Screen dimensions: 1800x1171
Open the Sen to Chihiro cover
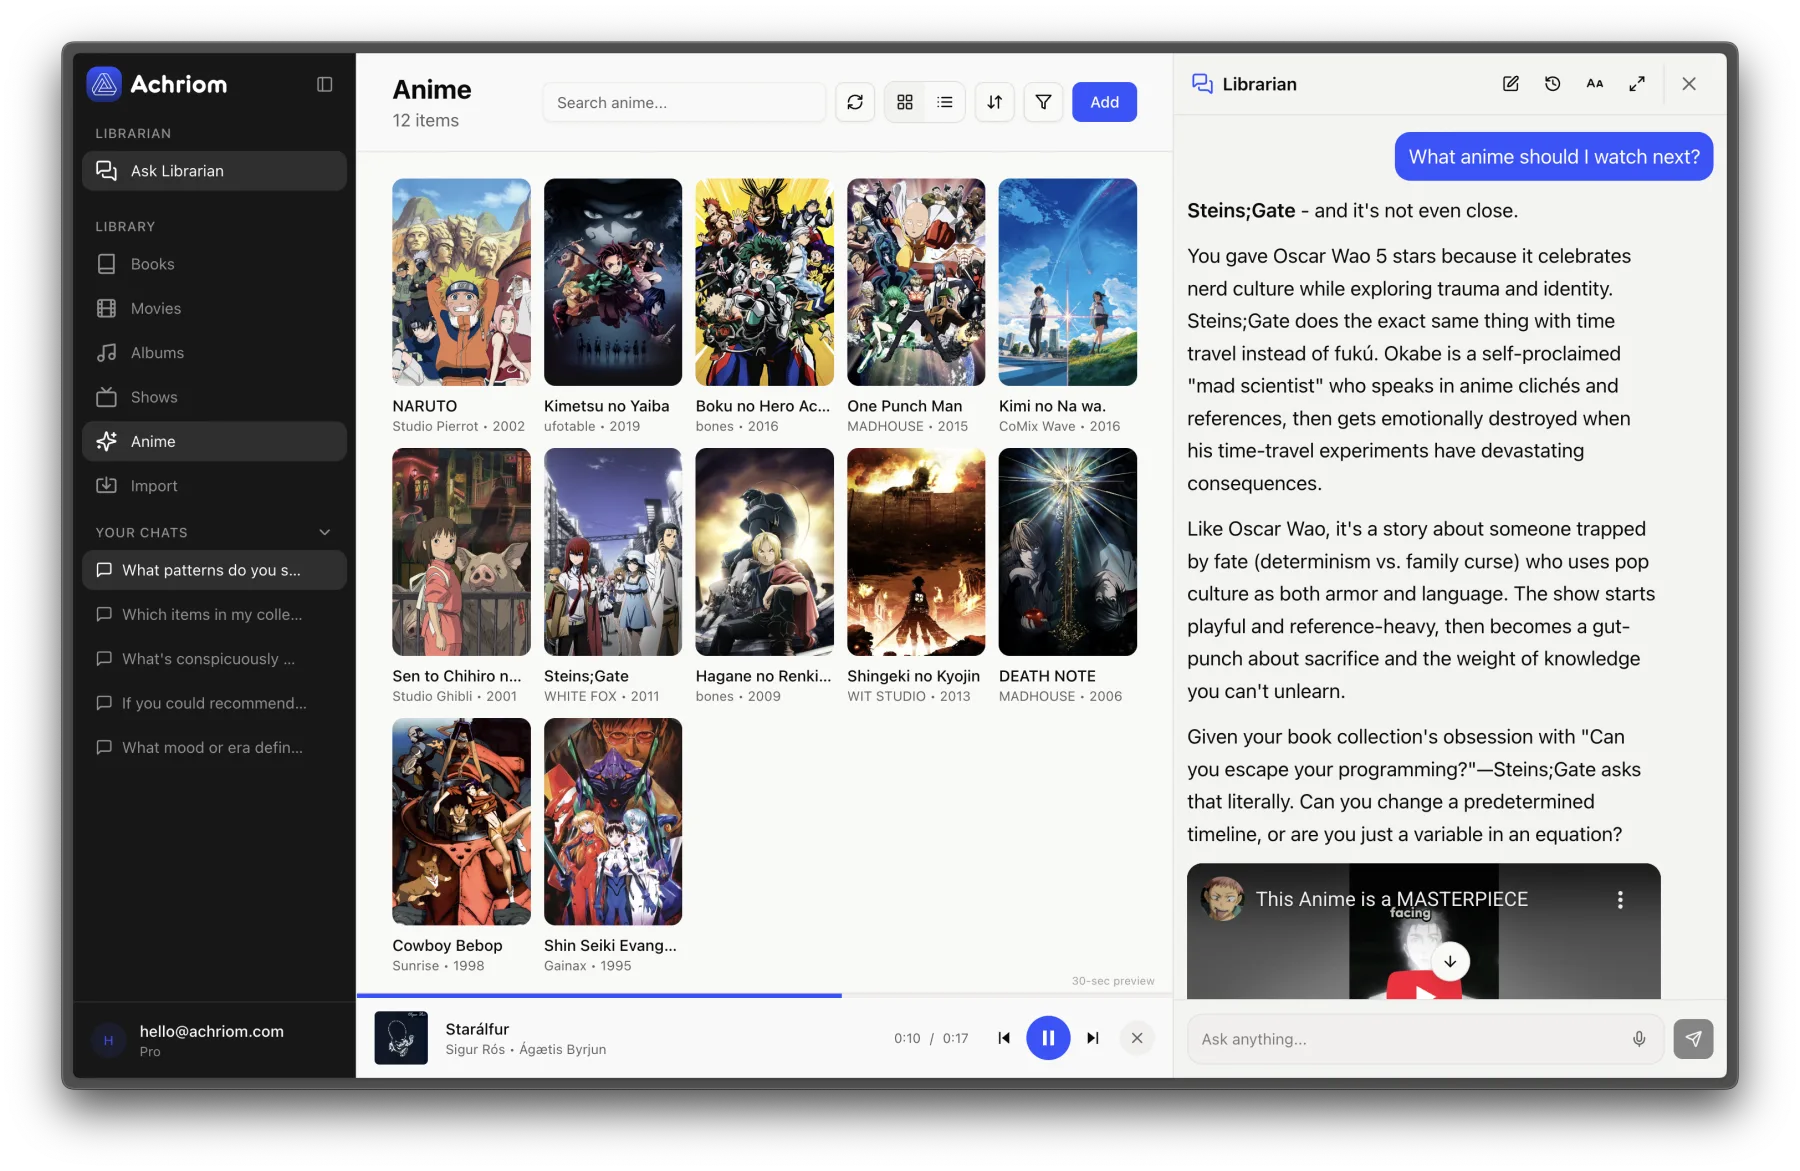pos(461,552)
